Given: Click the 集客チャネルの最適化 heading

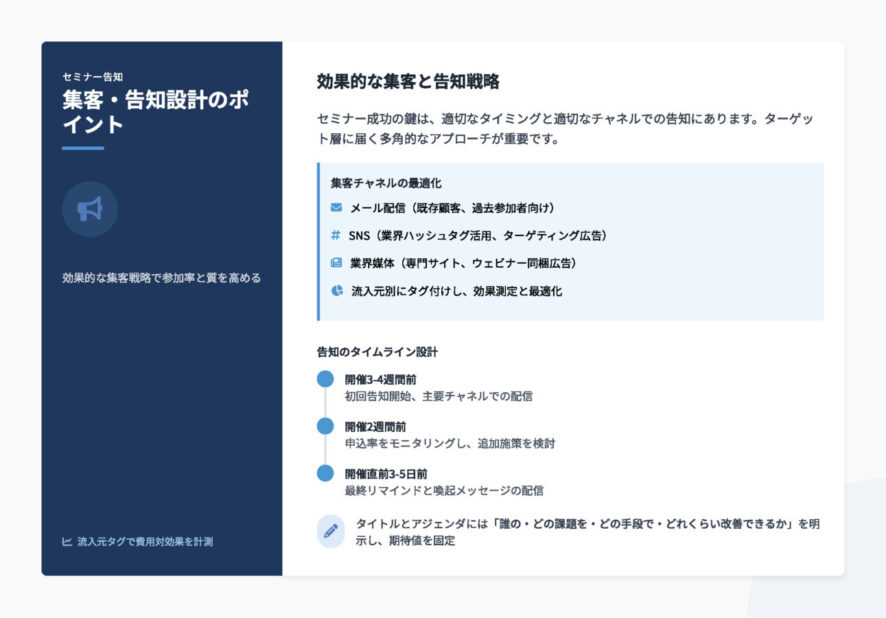Looking at the screenshot, I should coord(386,183).
